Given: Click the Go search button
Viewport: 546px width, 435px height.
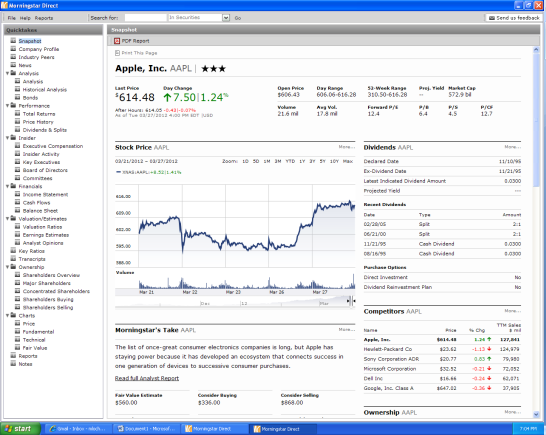Looking at the screenshot, I should pyautogui.click(x=238, y=18).
